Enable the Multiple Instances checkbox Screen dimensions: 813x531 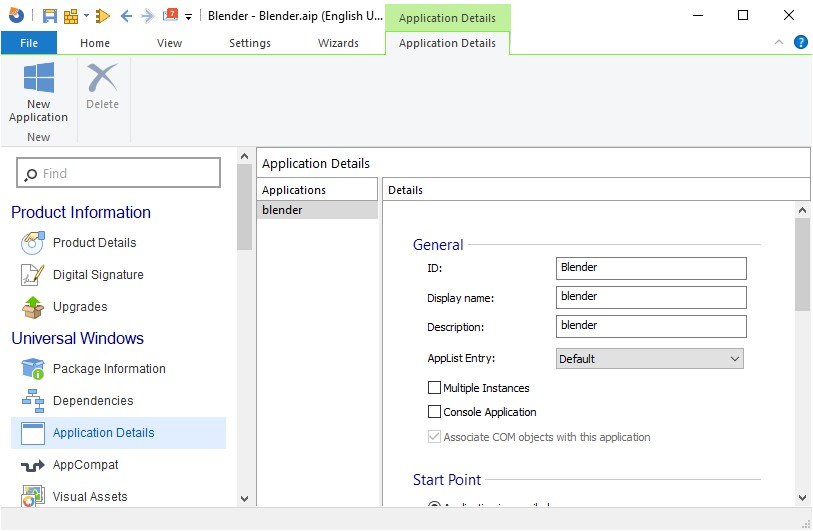434,387
